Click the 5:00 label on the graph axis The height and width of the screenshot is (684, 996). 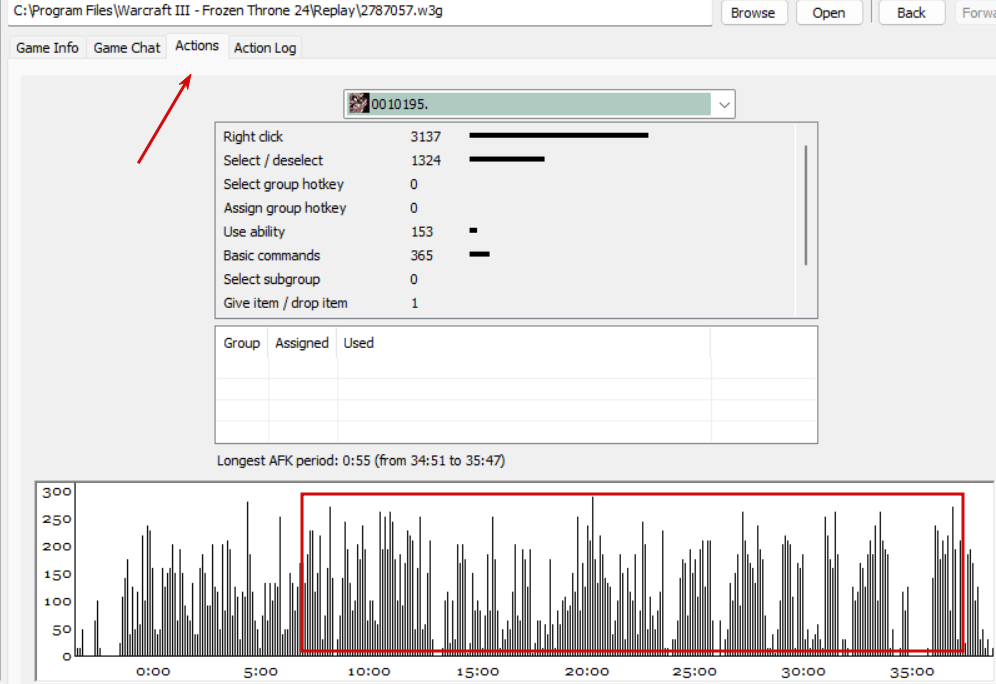pos(261,672)
